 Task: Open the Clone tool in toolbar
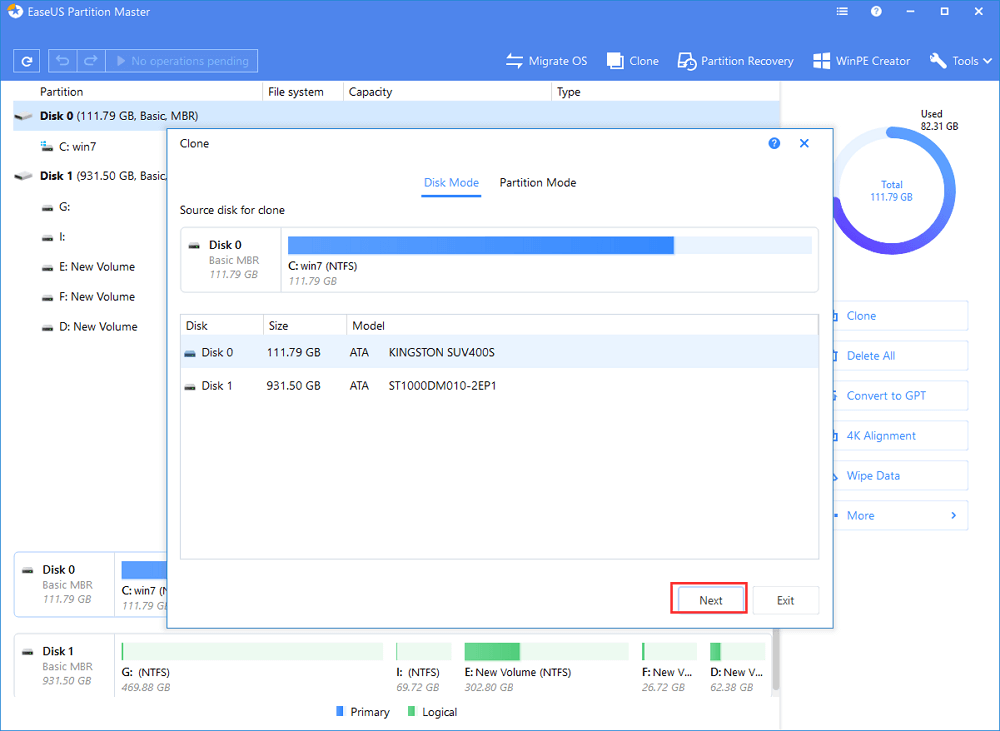632,61
